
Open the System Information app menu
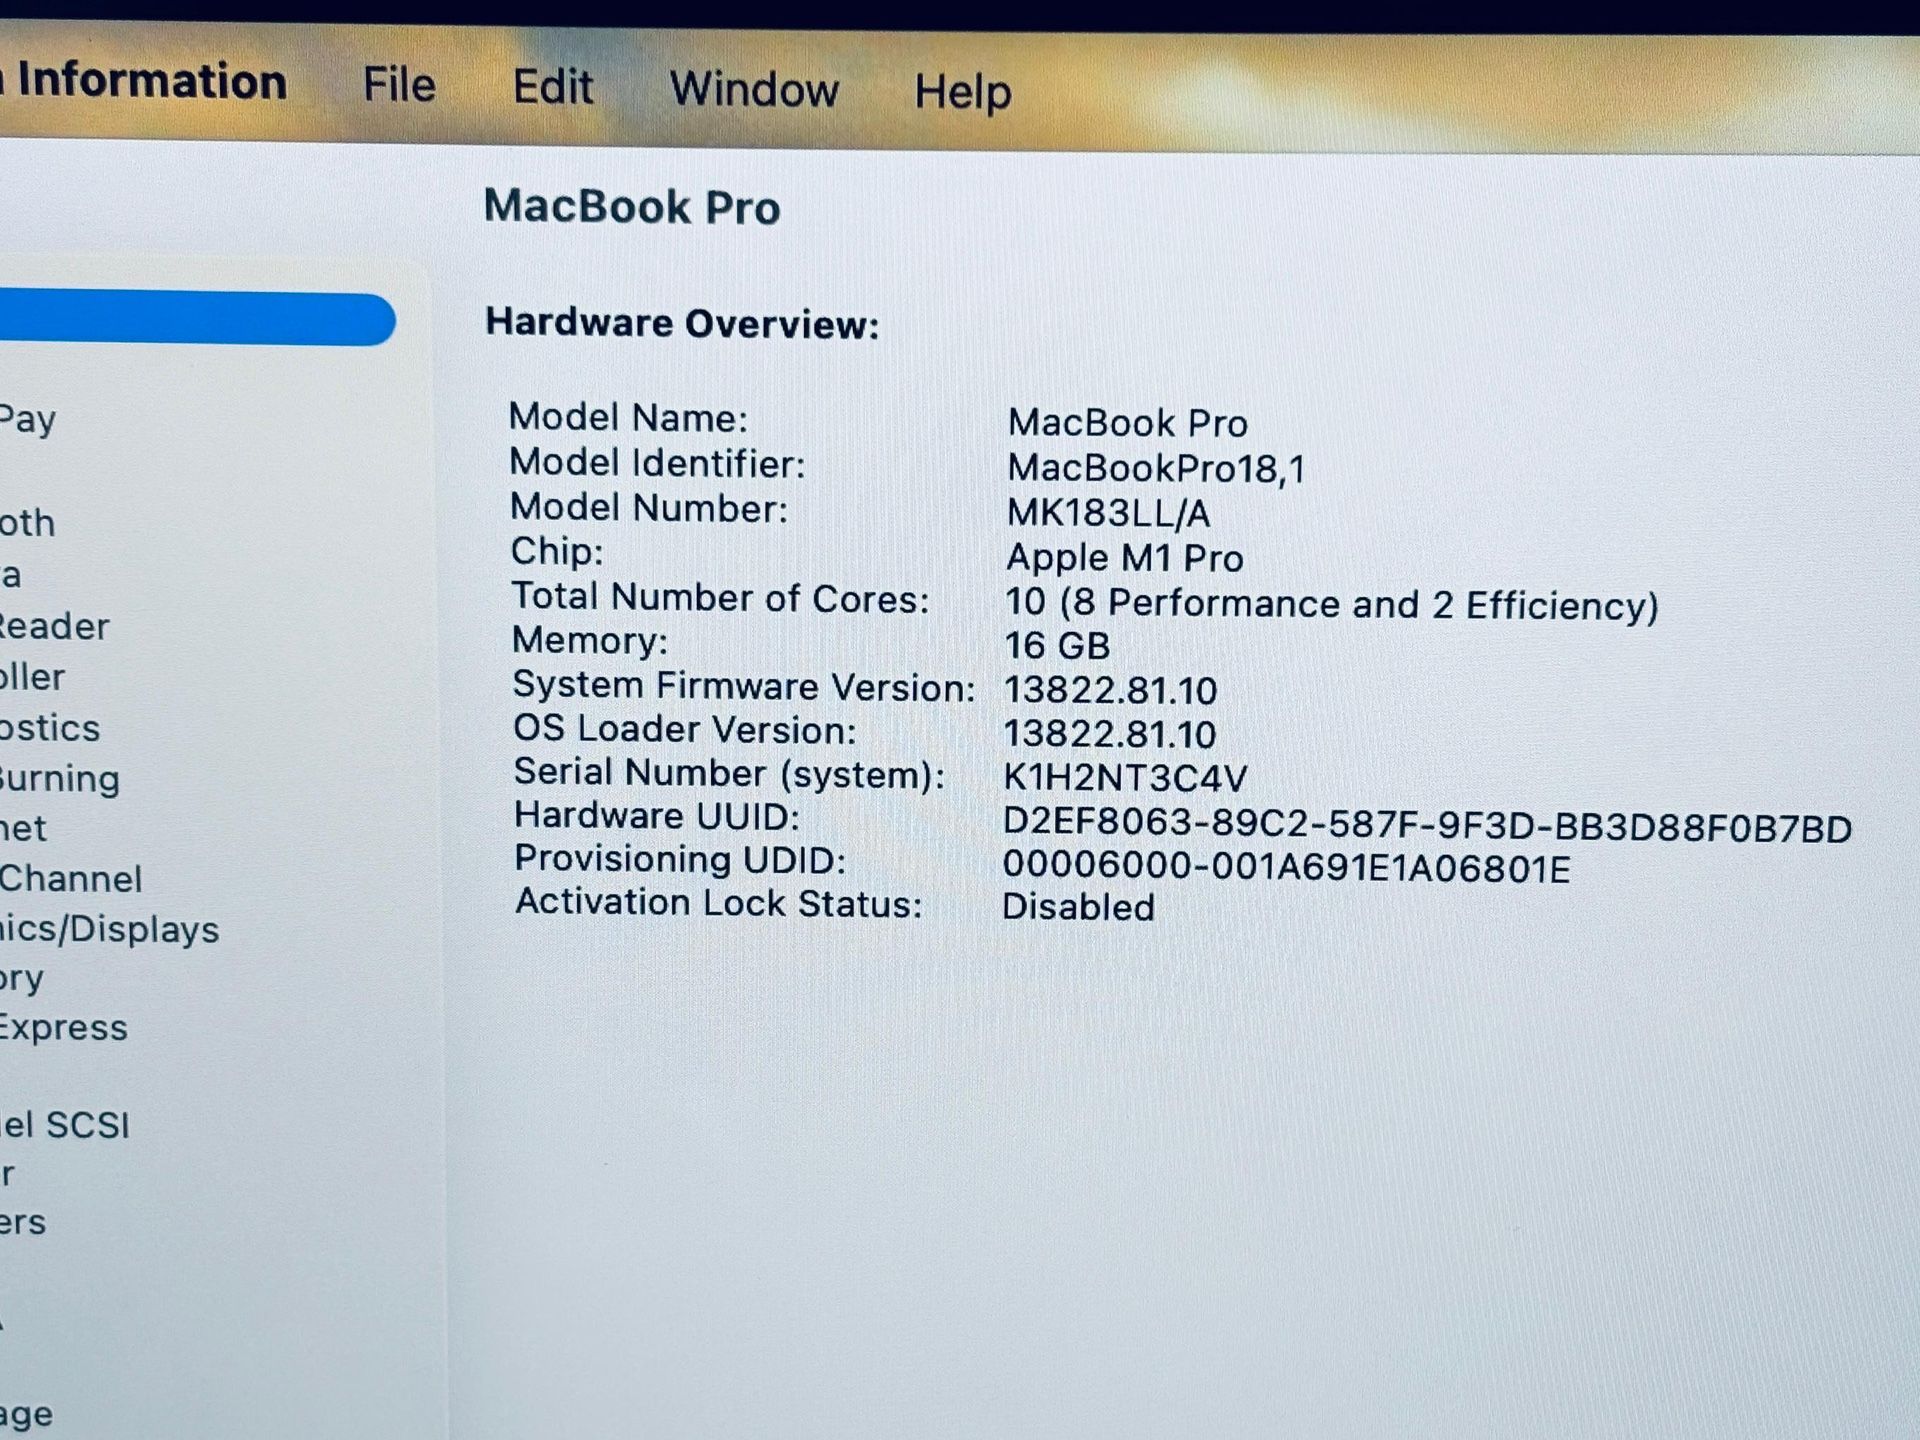[x=144, y=80]
